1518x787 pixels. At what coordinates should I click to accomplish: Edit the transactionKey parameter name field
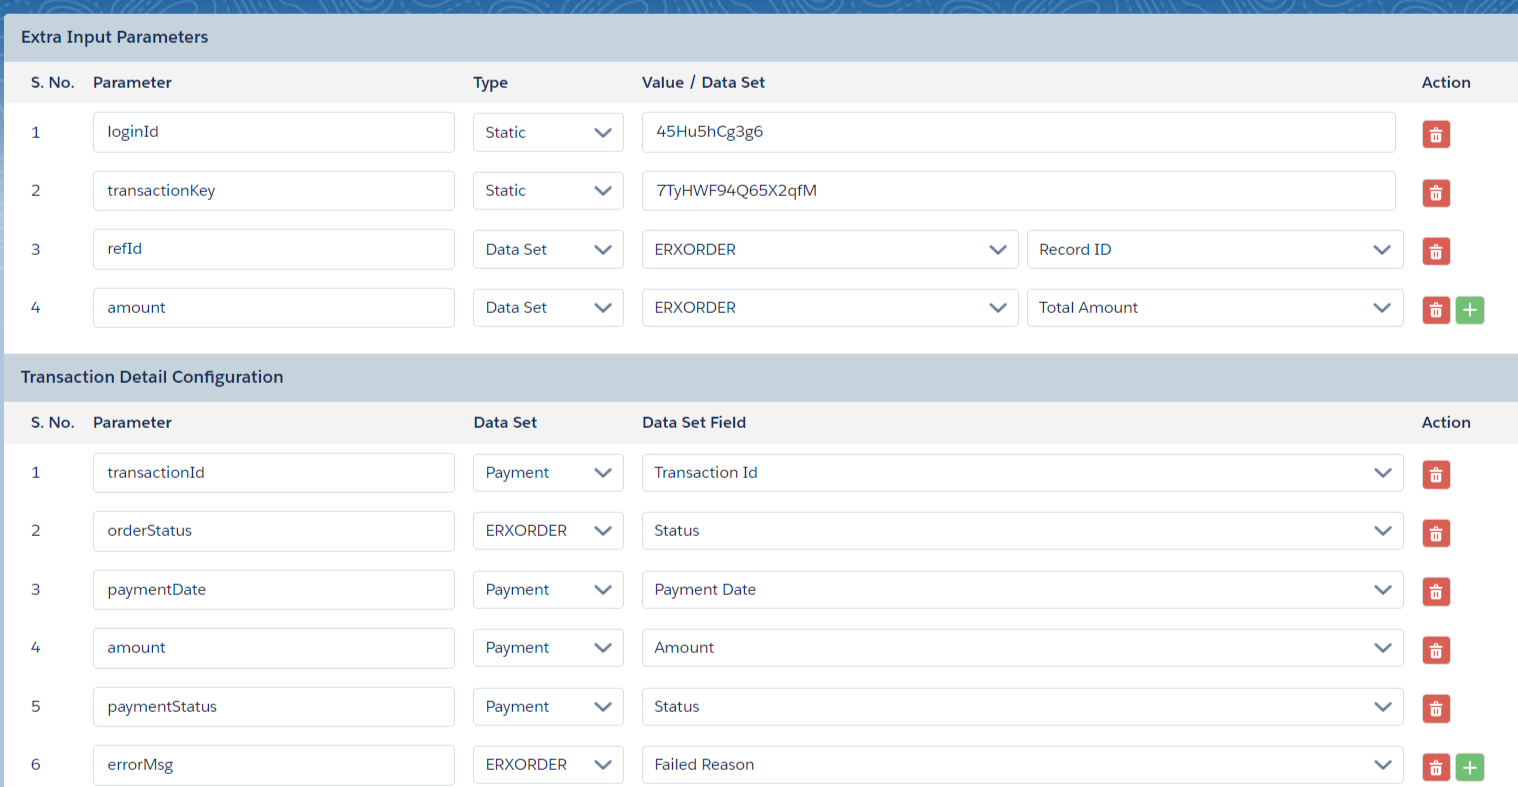(x=273, y=191)
